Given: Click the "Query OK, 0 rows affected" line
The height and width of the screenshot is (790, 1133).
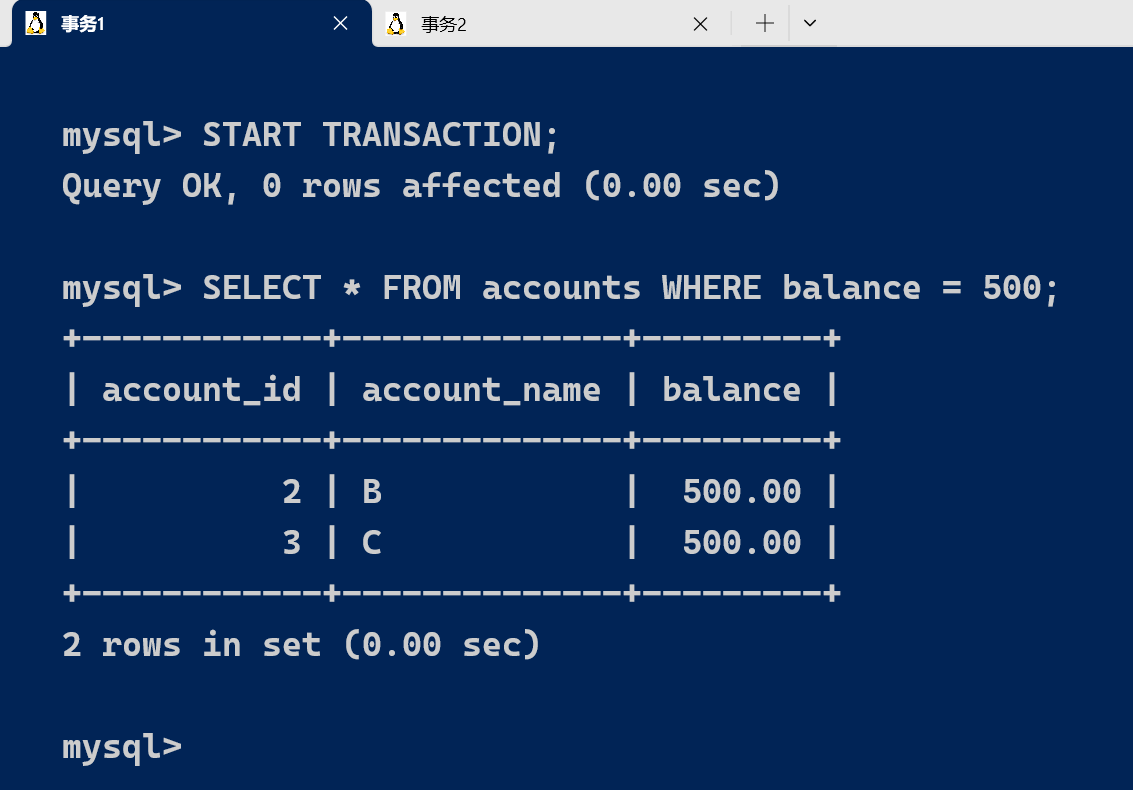Looking at the screenshot, I should (420, 186).
